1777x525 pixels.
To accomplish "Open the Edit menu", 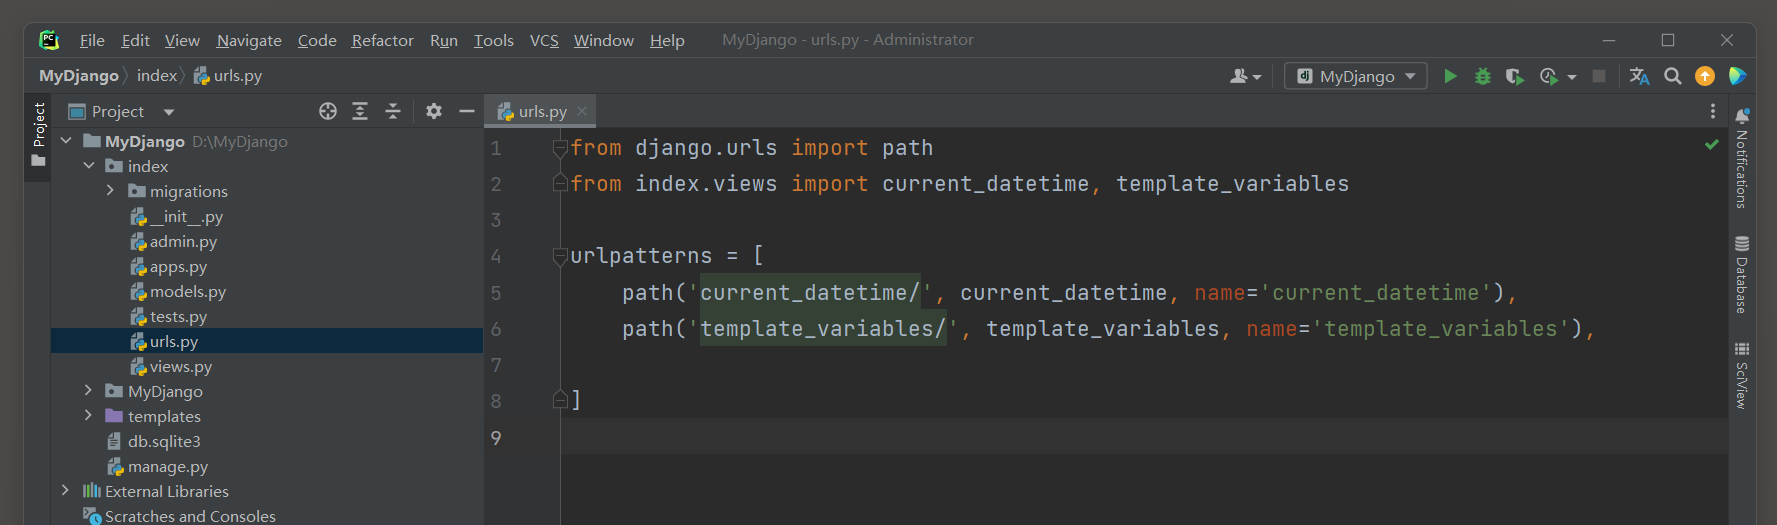I will (x=135, y=40).
